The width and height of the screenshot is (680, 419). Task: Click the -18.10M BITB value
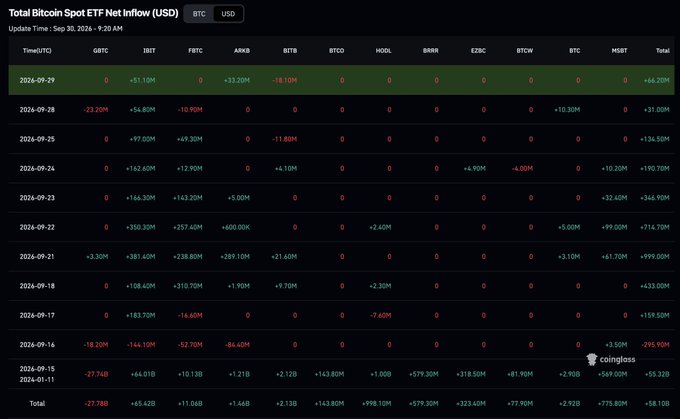tap(284, 80)
